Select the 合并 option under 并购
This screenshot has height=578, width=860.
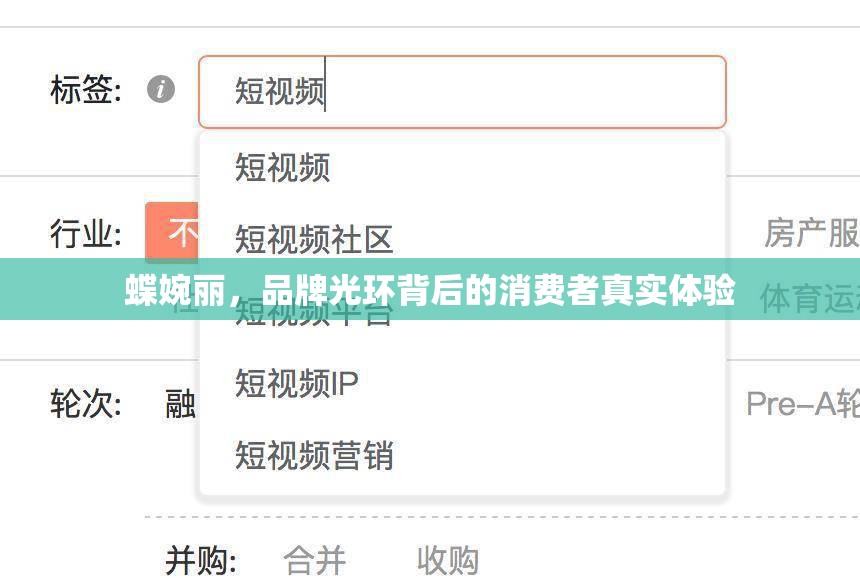click(314, 560)
